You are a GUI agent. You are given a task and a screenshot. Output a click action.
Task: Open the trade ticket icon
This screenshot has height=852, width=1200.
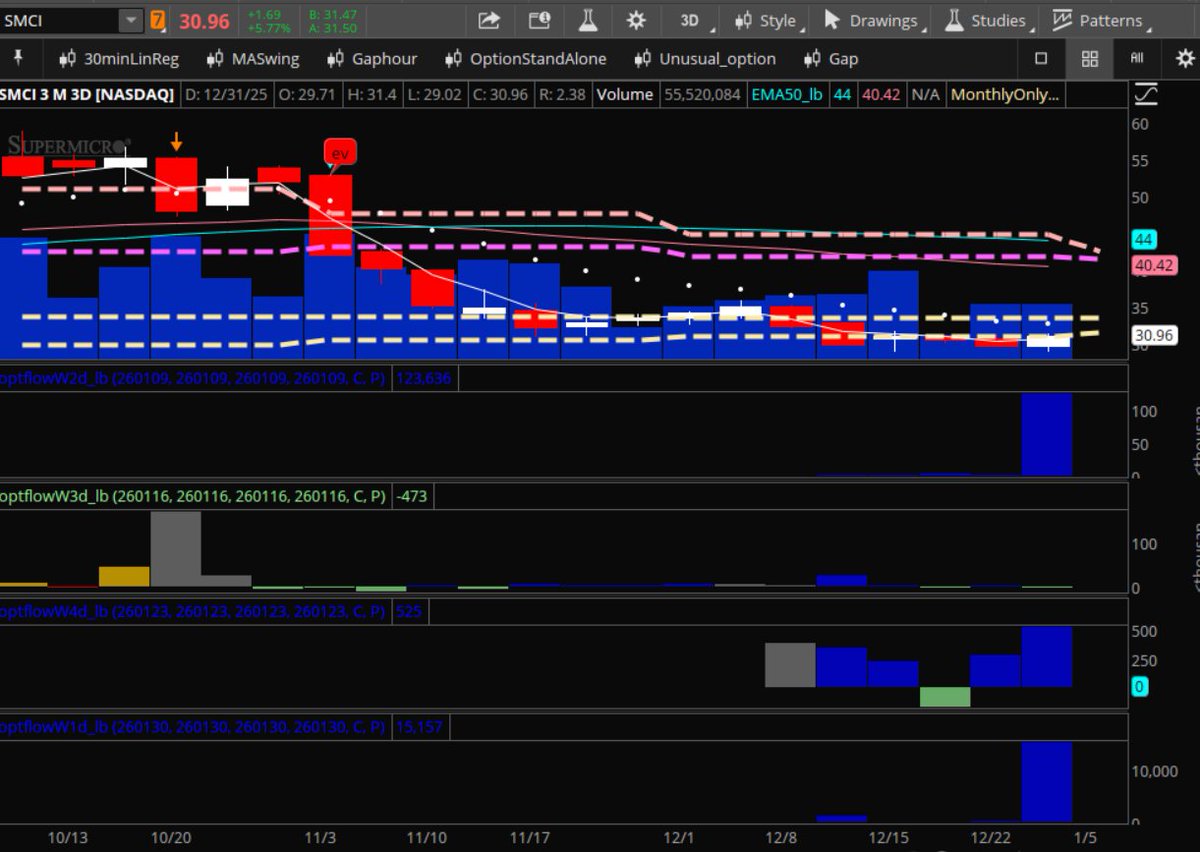point(539,20)
